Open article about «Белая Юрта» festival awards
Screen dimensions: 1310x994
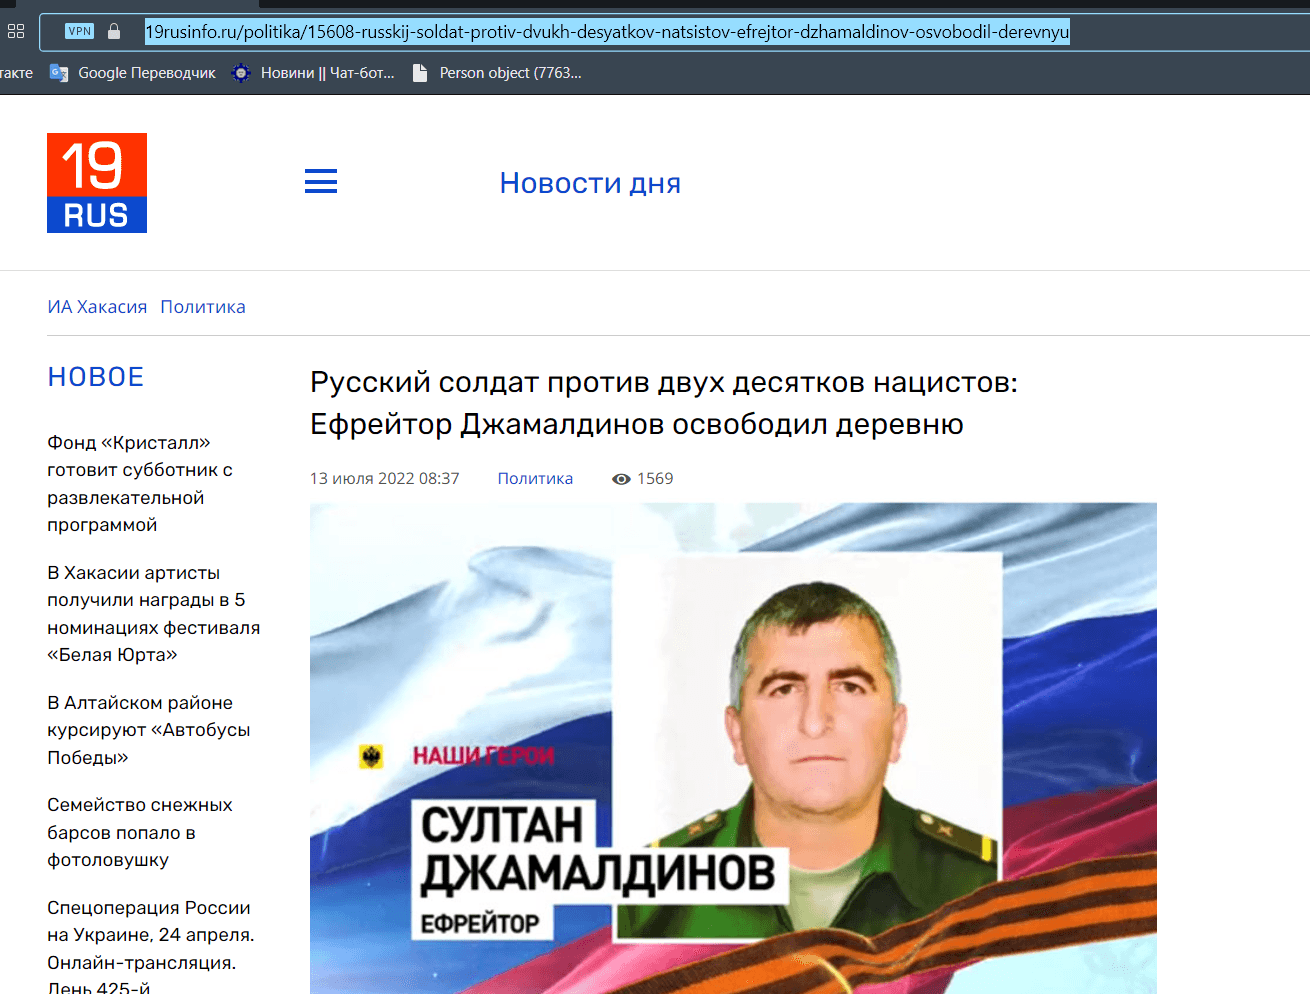153,614
